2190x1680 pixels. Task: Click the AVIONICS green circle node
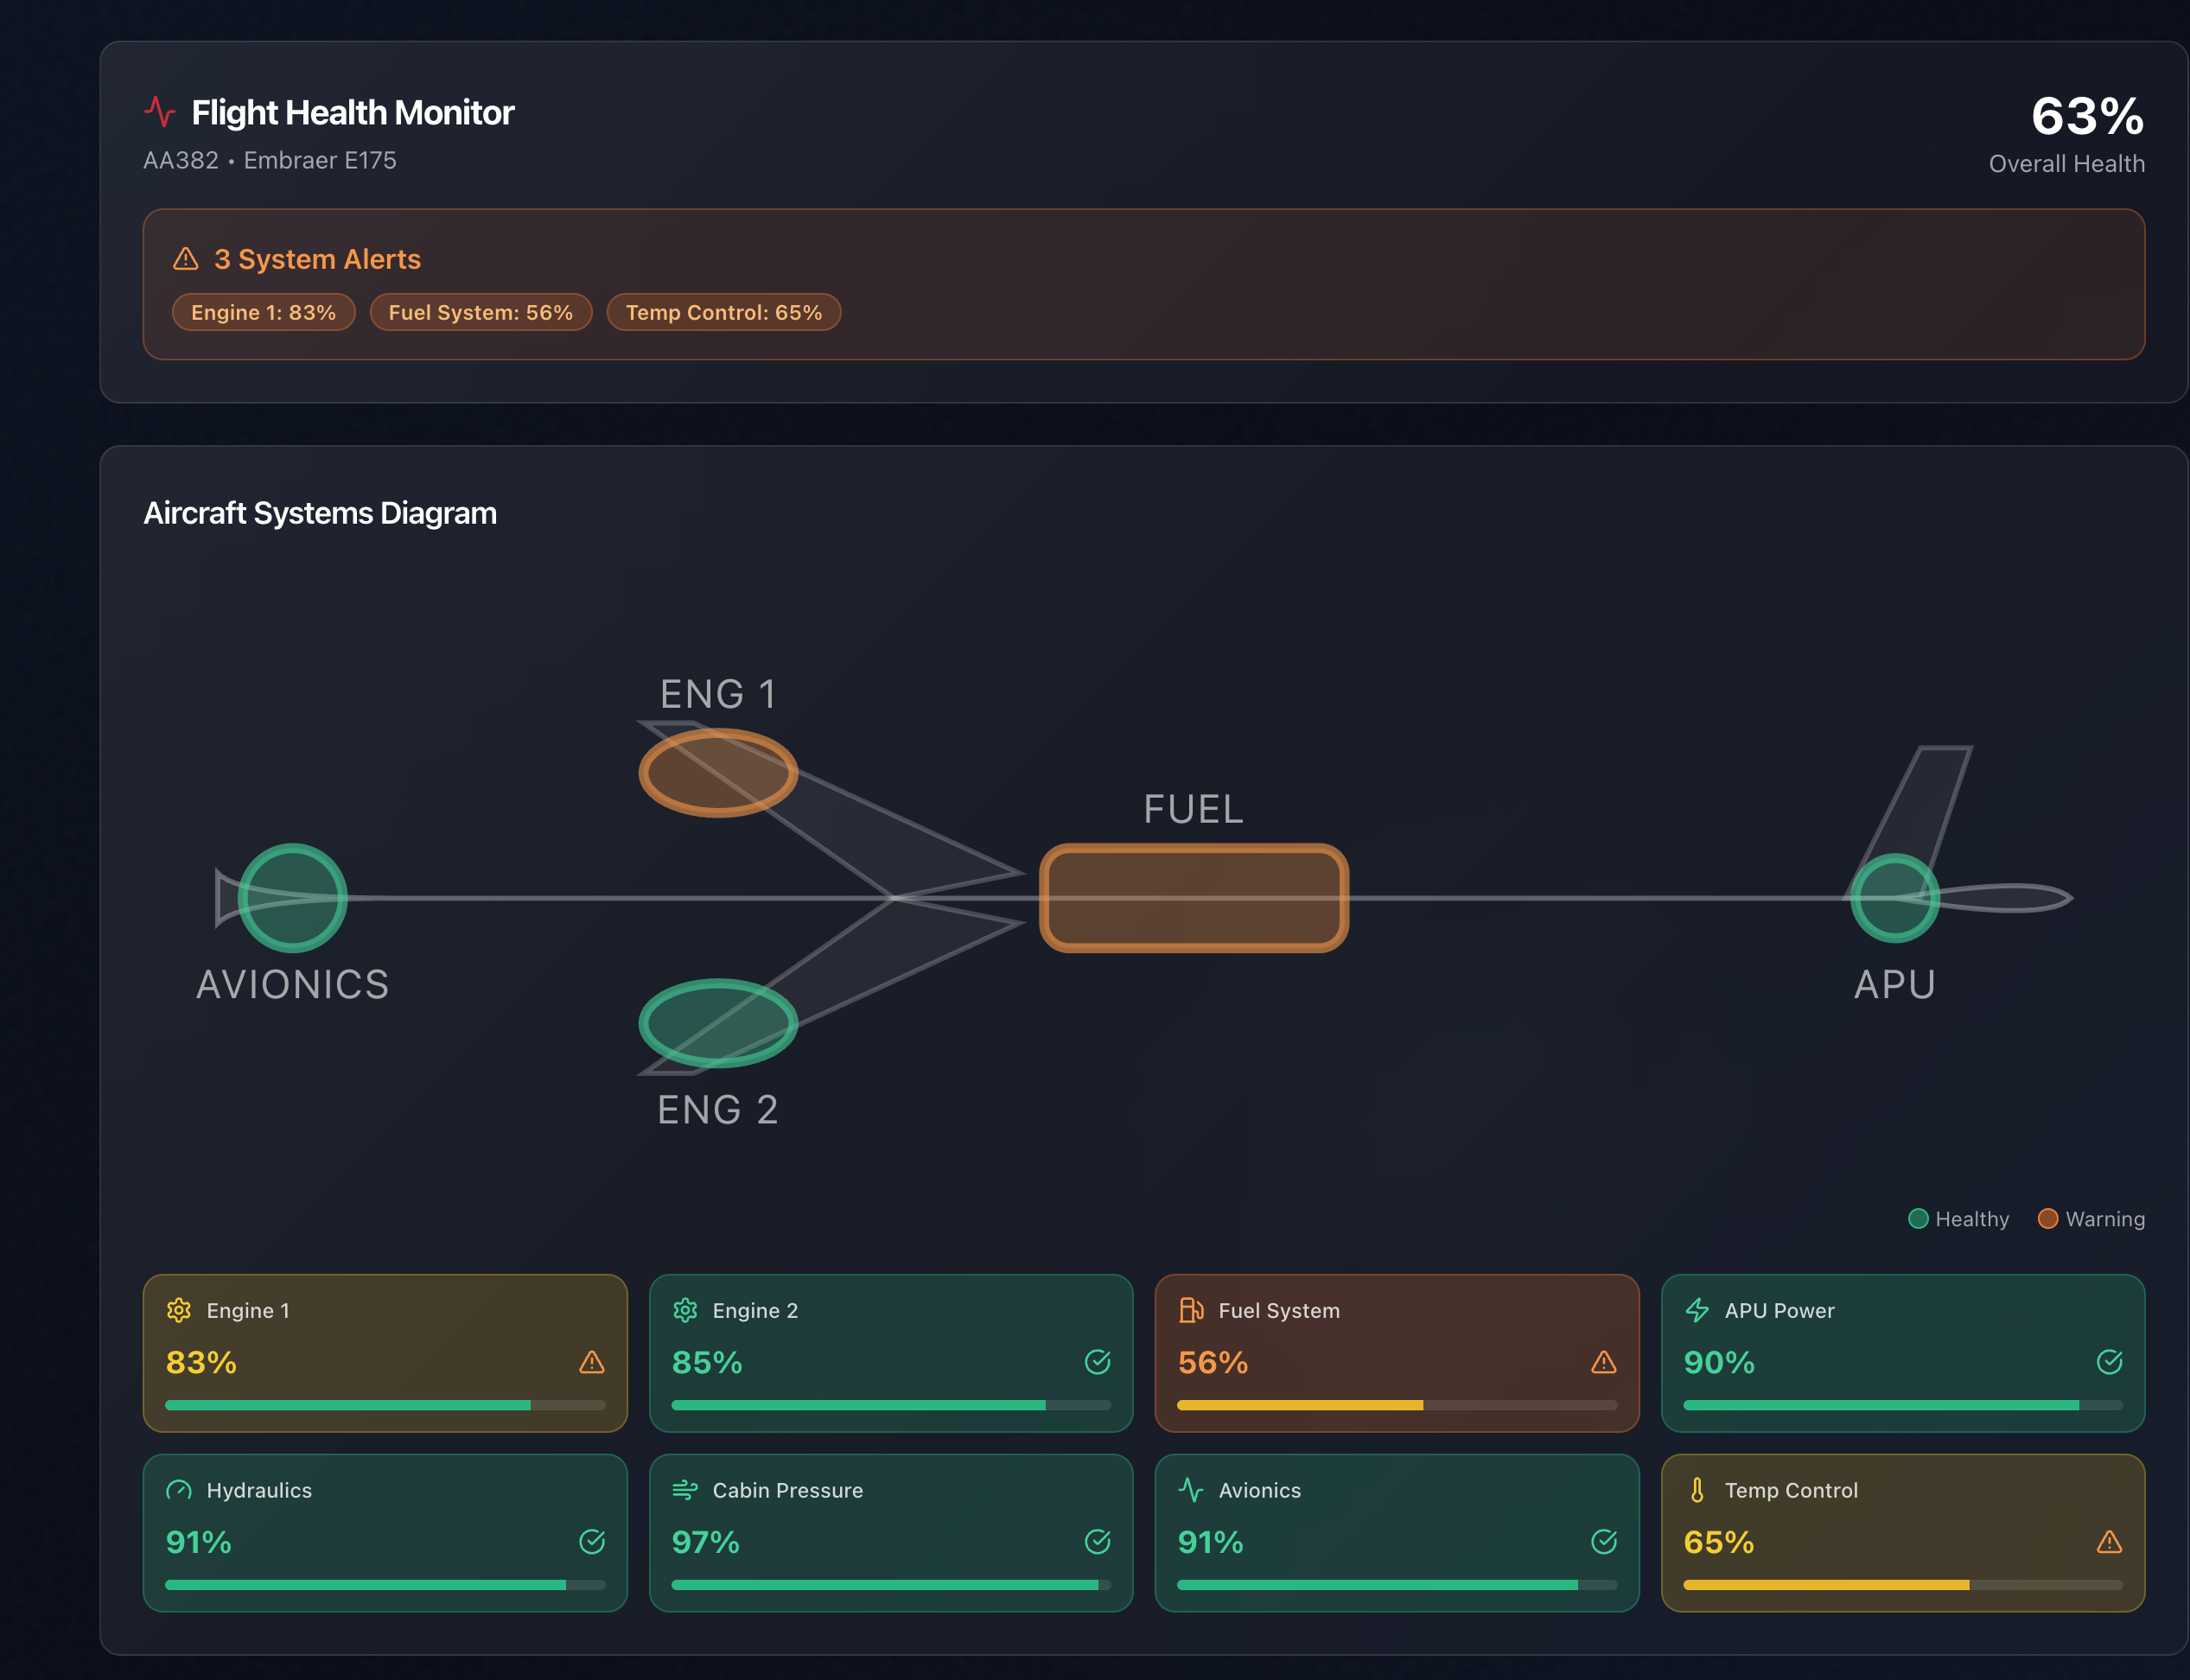pyautogui.click(x=293, y=898)
